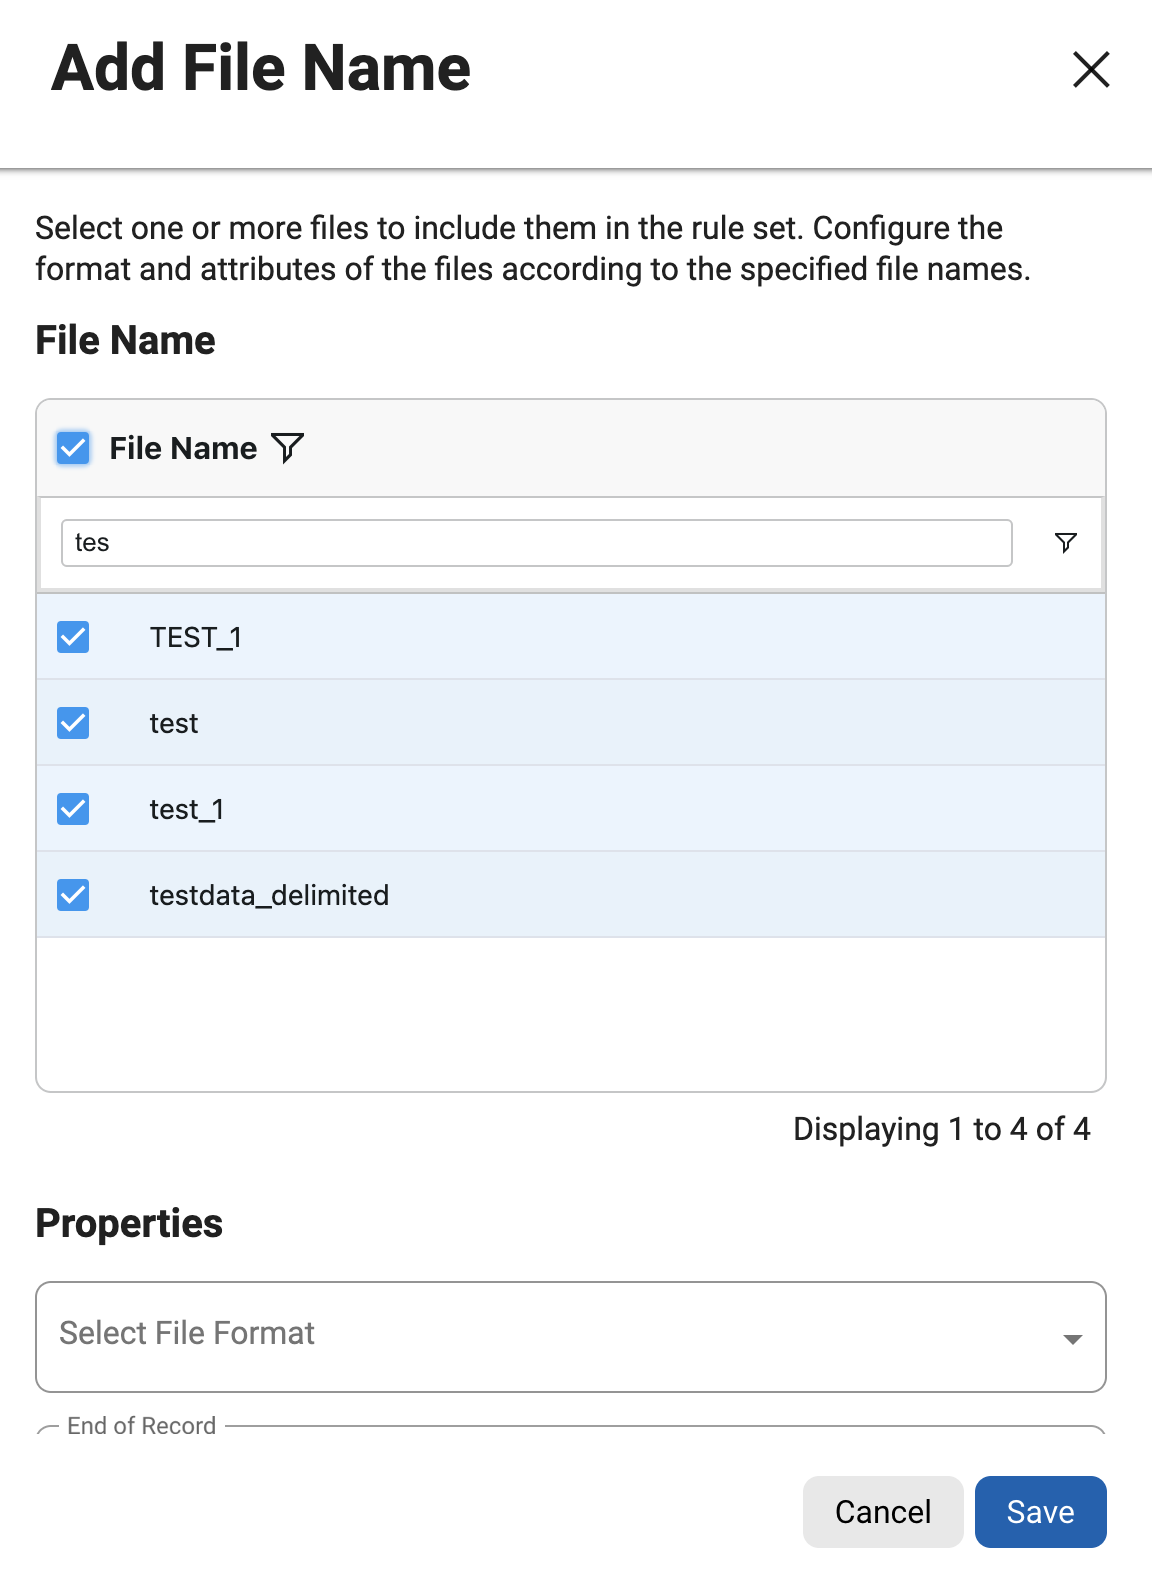
Task: Deselect the test_1 file checkbox
Action: coord(73,809)
